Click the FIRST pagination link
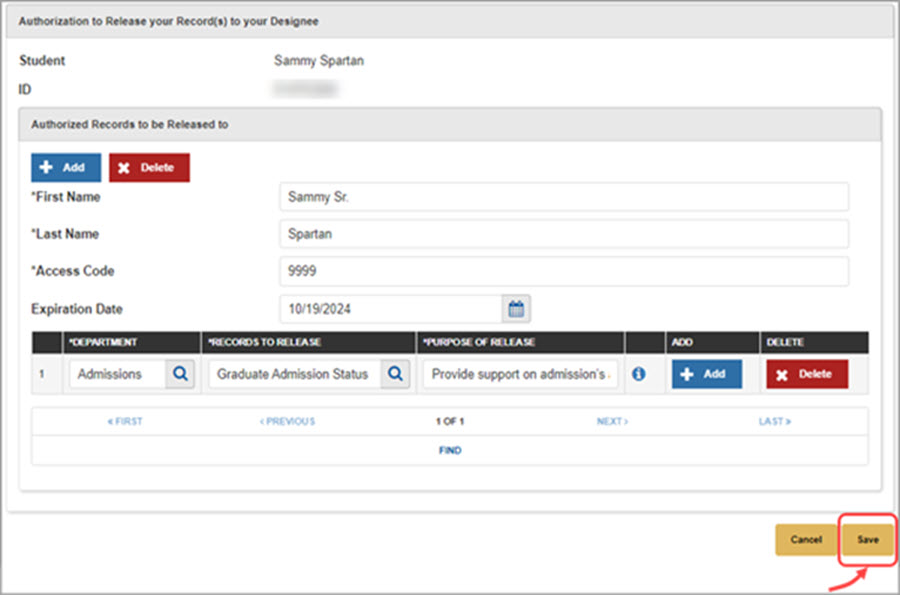Screen dimensions: 900x595 125,421
